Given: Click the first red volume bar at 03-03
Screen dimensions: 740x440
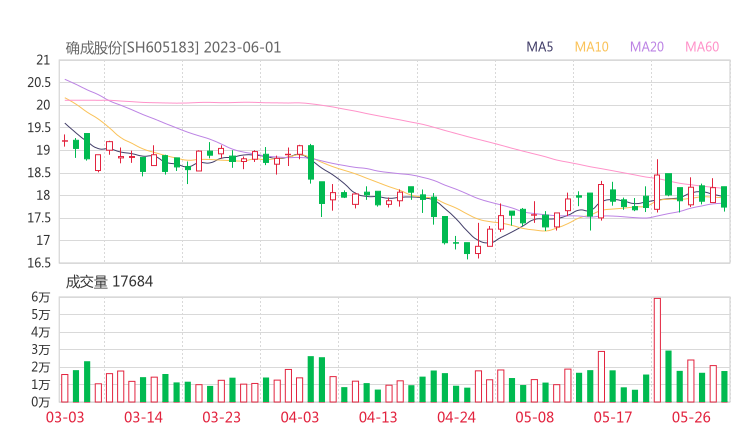Looking at the screenshot, I should 65,388.
